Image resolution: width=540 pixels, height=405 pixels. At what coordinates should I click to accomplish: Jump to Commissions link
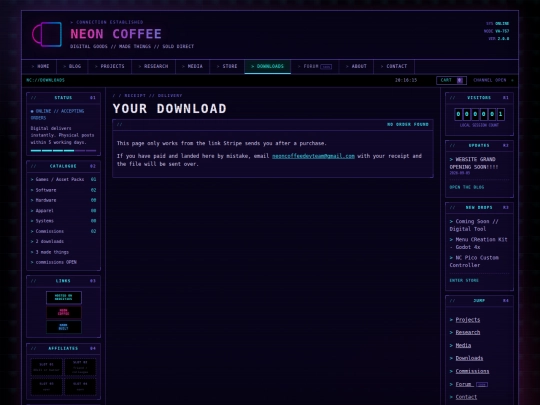coord(472,371)
